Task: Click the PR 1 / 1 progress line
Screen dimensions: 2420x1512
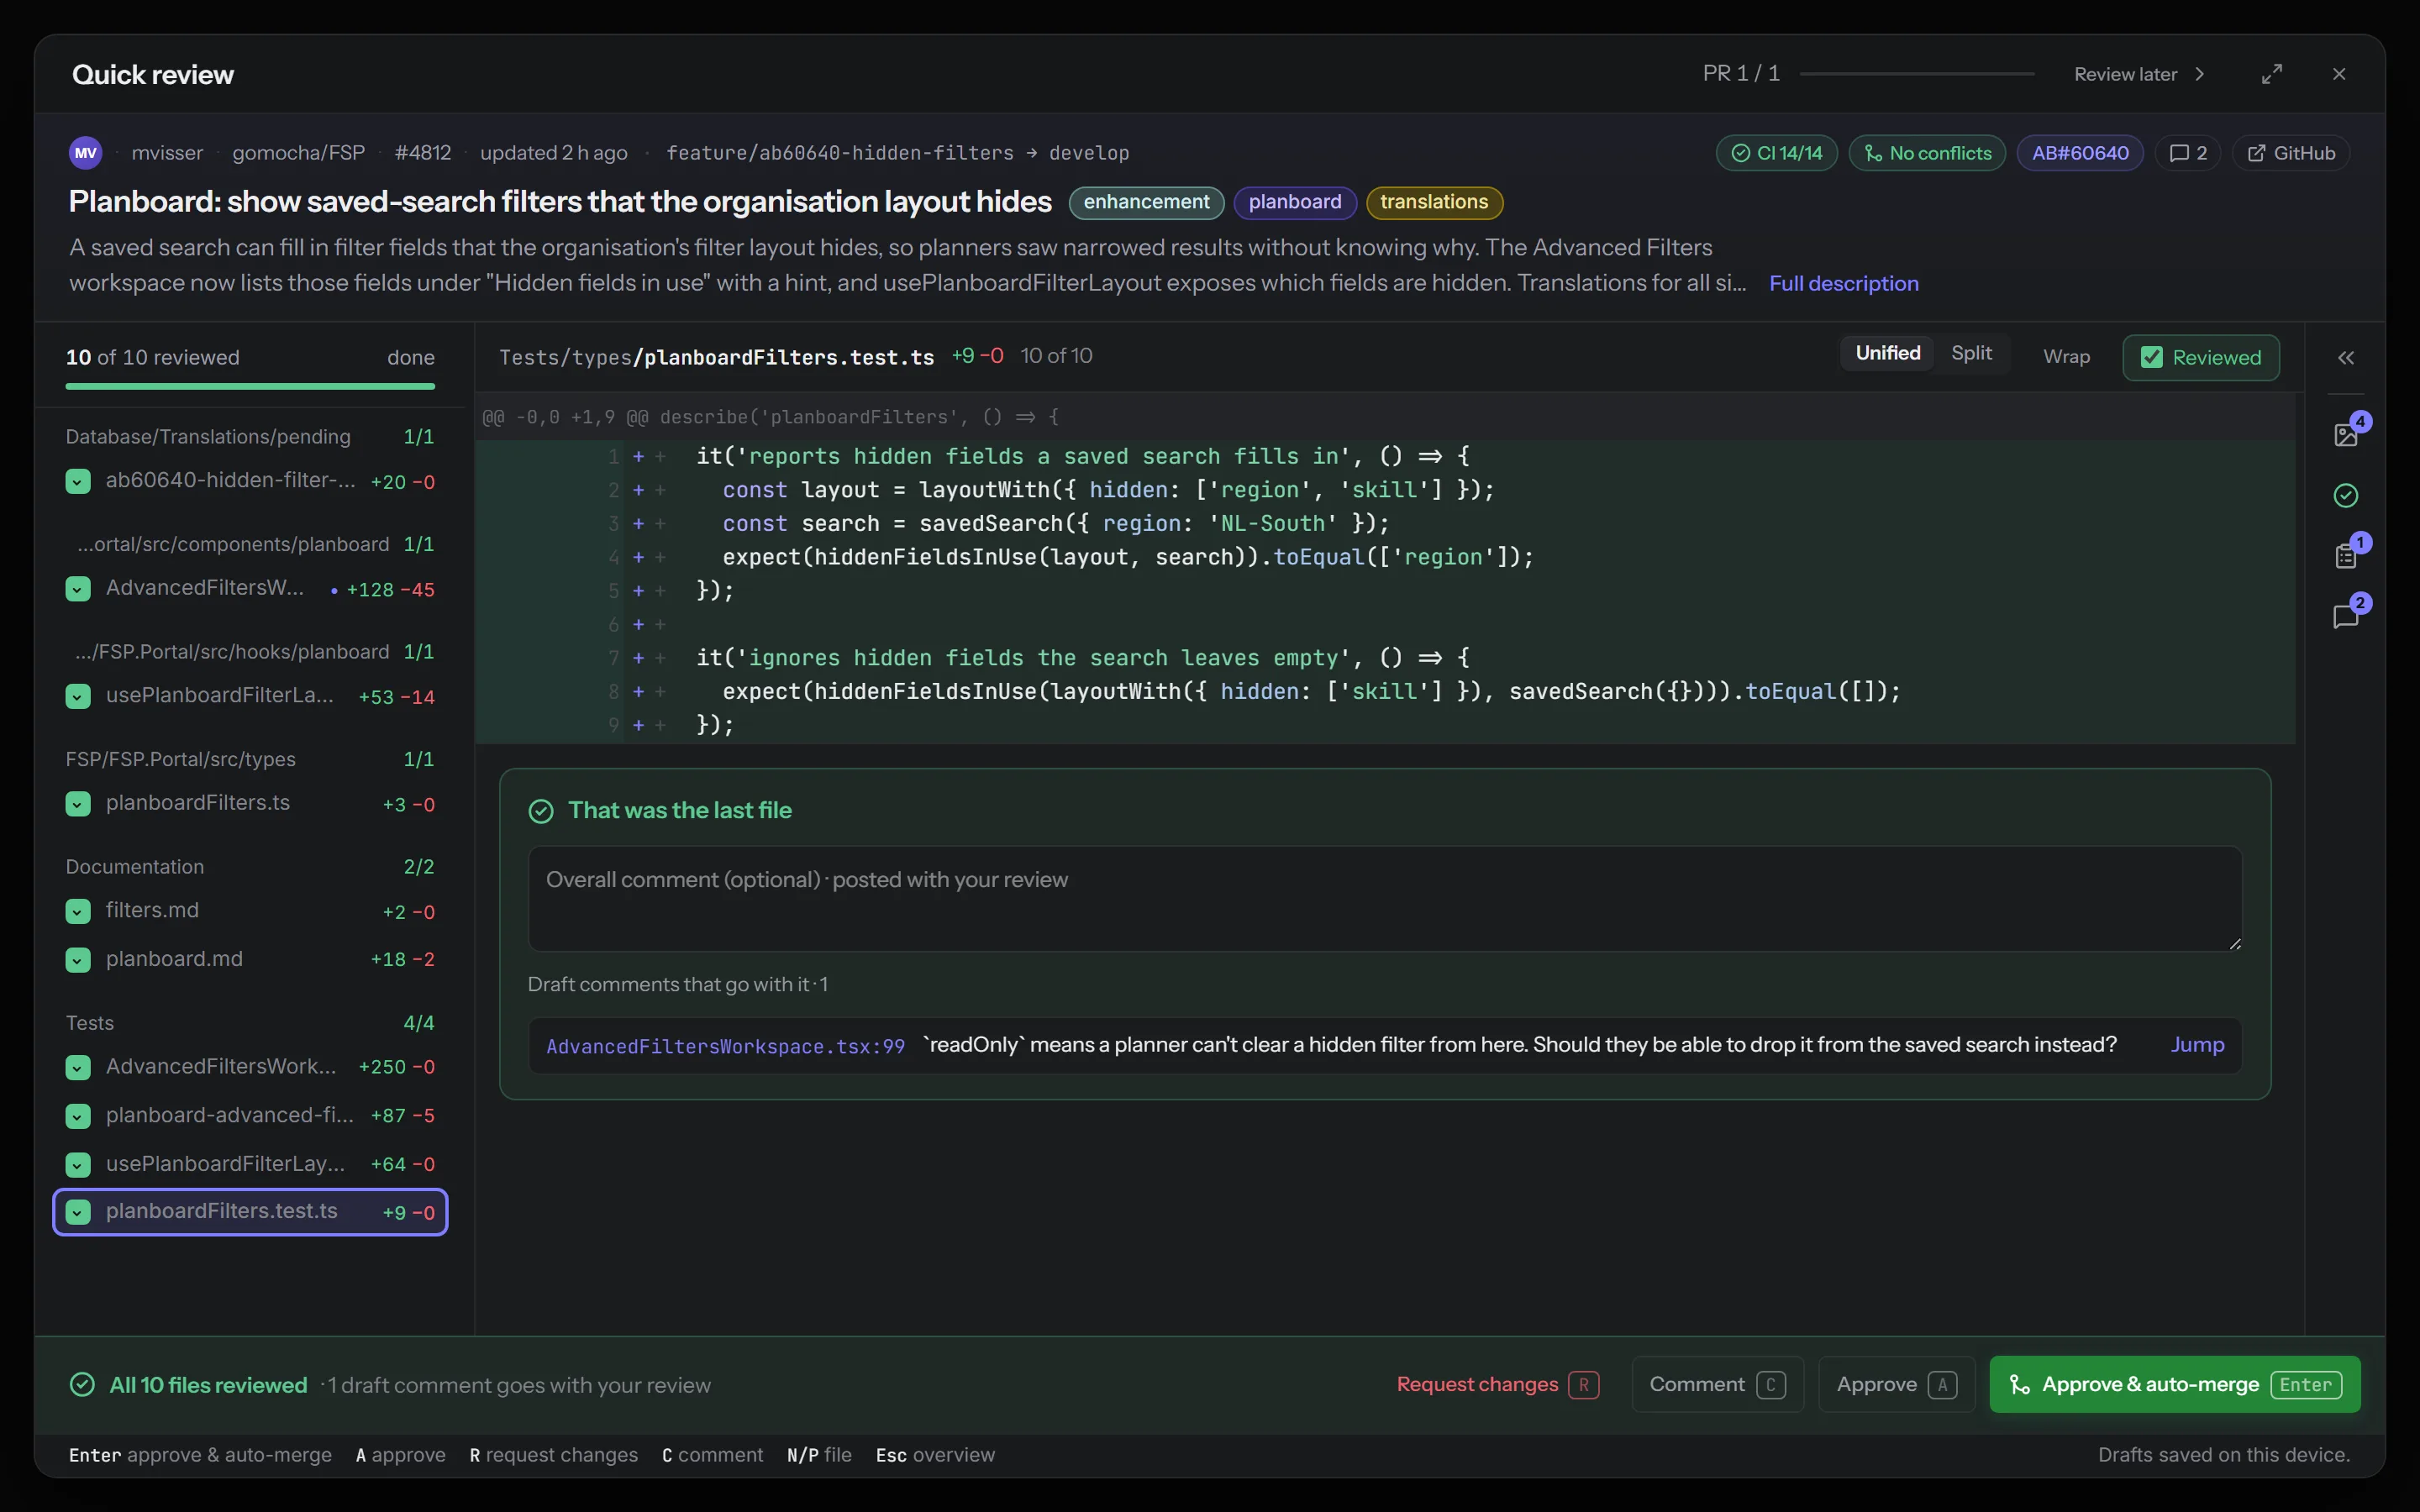Action: [x=1917, y=74]
